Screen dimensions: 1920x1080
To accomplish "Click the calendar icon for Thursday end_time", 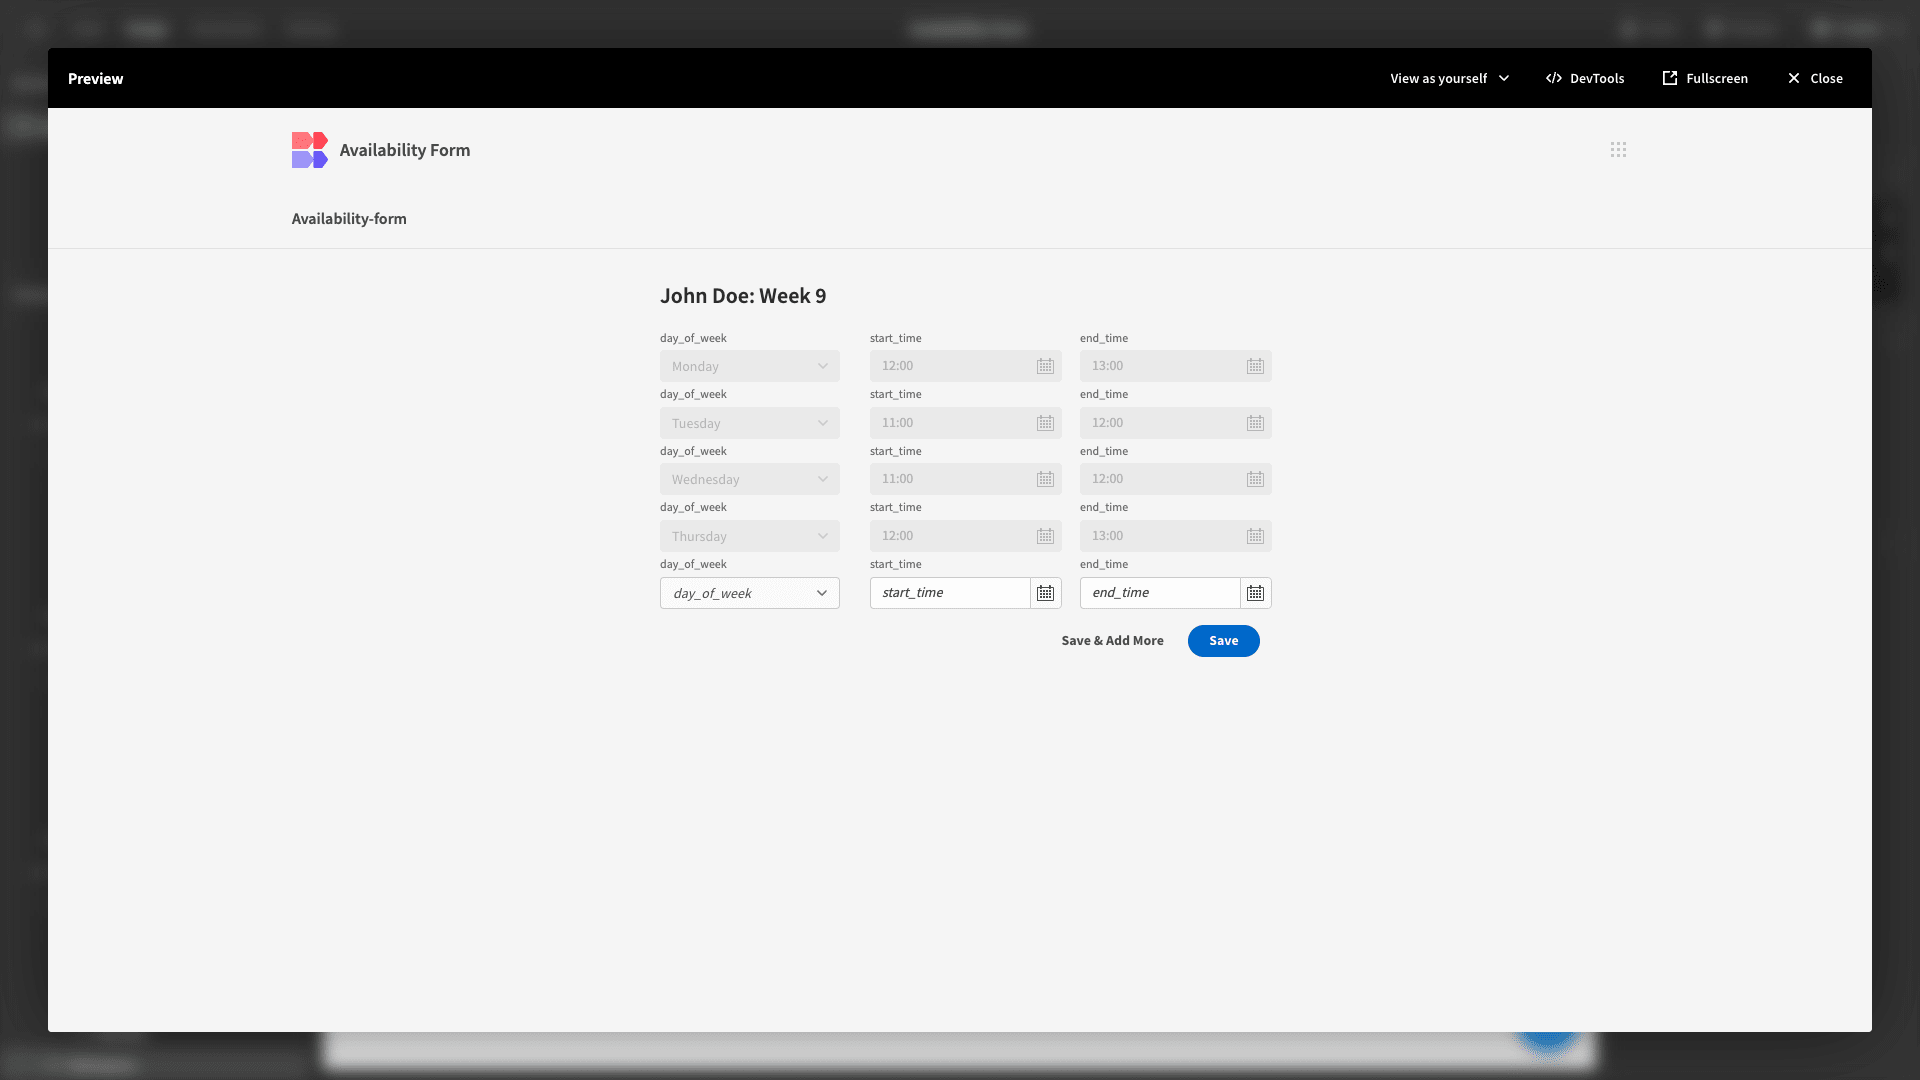I will [x=1255, y=536].
